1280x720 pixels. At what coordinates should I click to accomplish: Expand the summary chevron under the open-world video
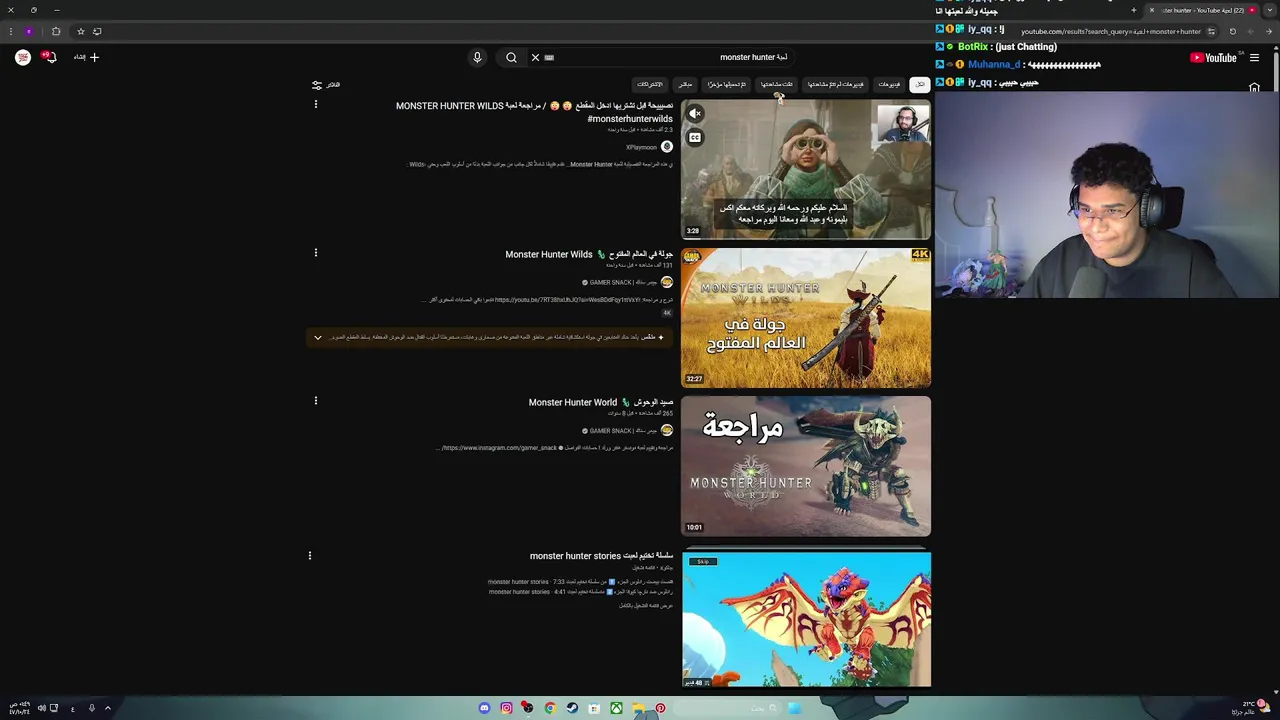pos(318,337)
